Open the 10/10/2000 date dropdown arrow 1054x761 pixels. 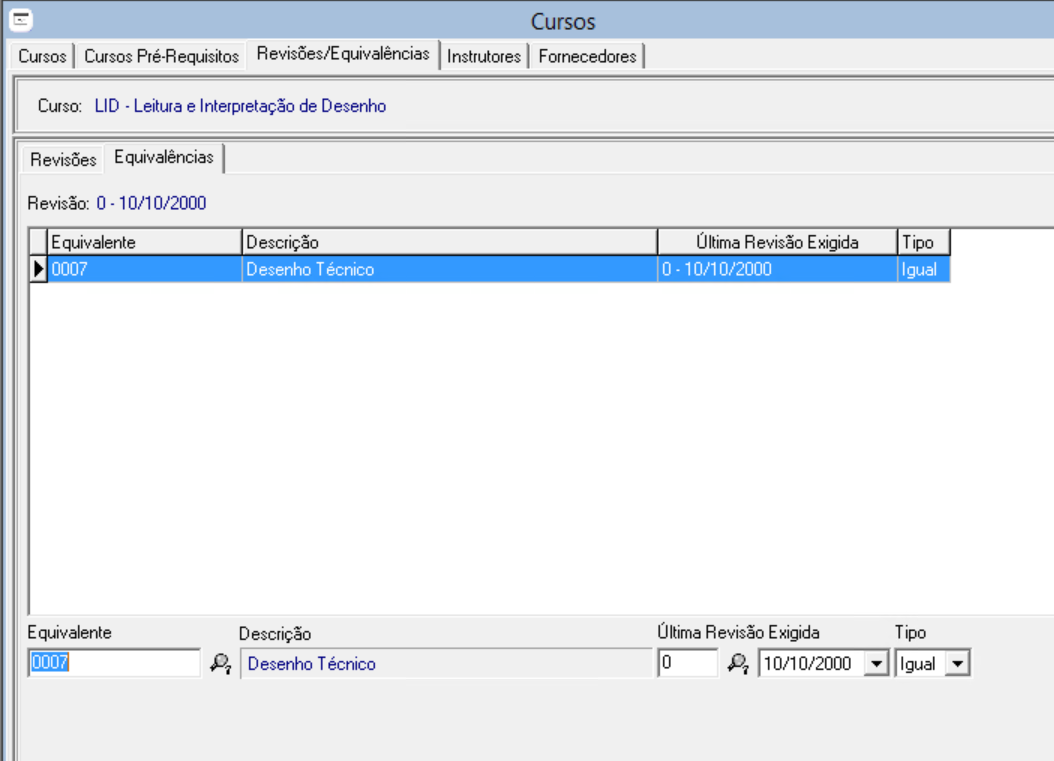tap(877, 664)
